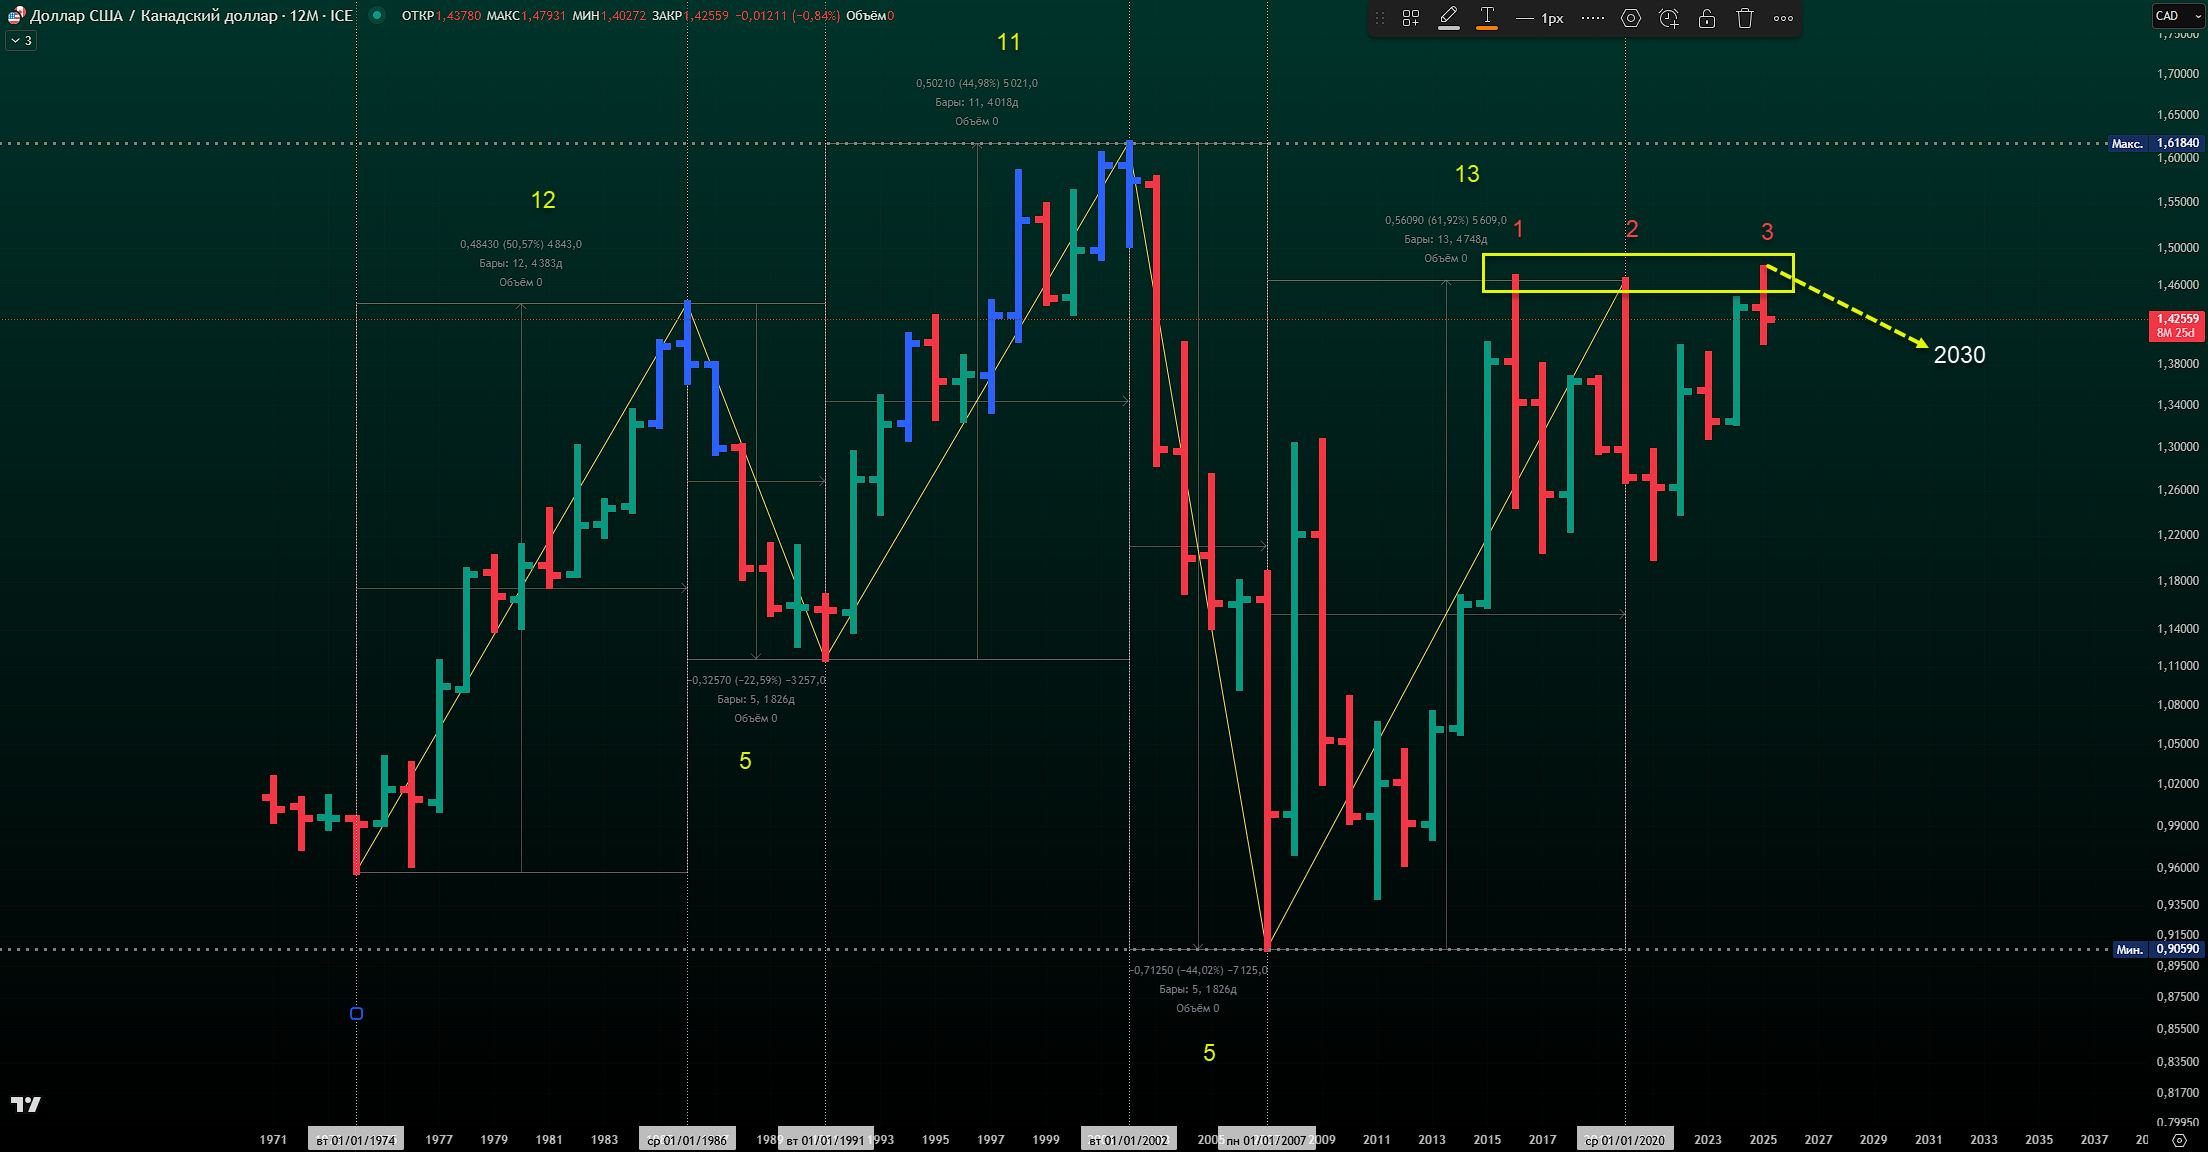Change text color using the T icon
Viewport: 2208px width, 1152px height.
click(x=1487, y=18)
